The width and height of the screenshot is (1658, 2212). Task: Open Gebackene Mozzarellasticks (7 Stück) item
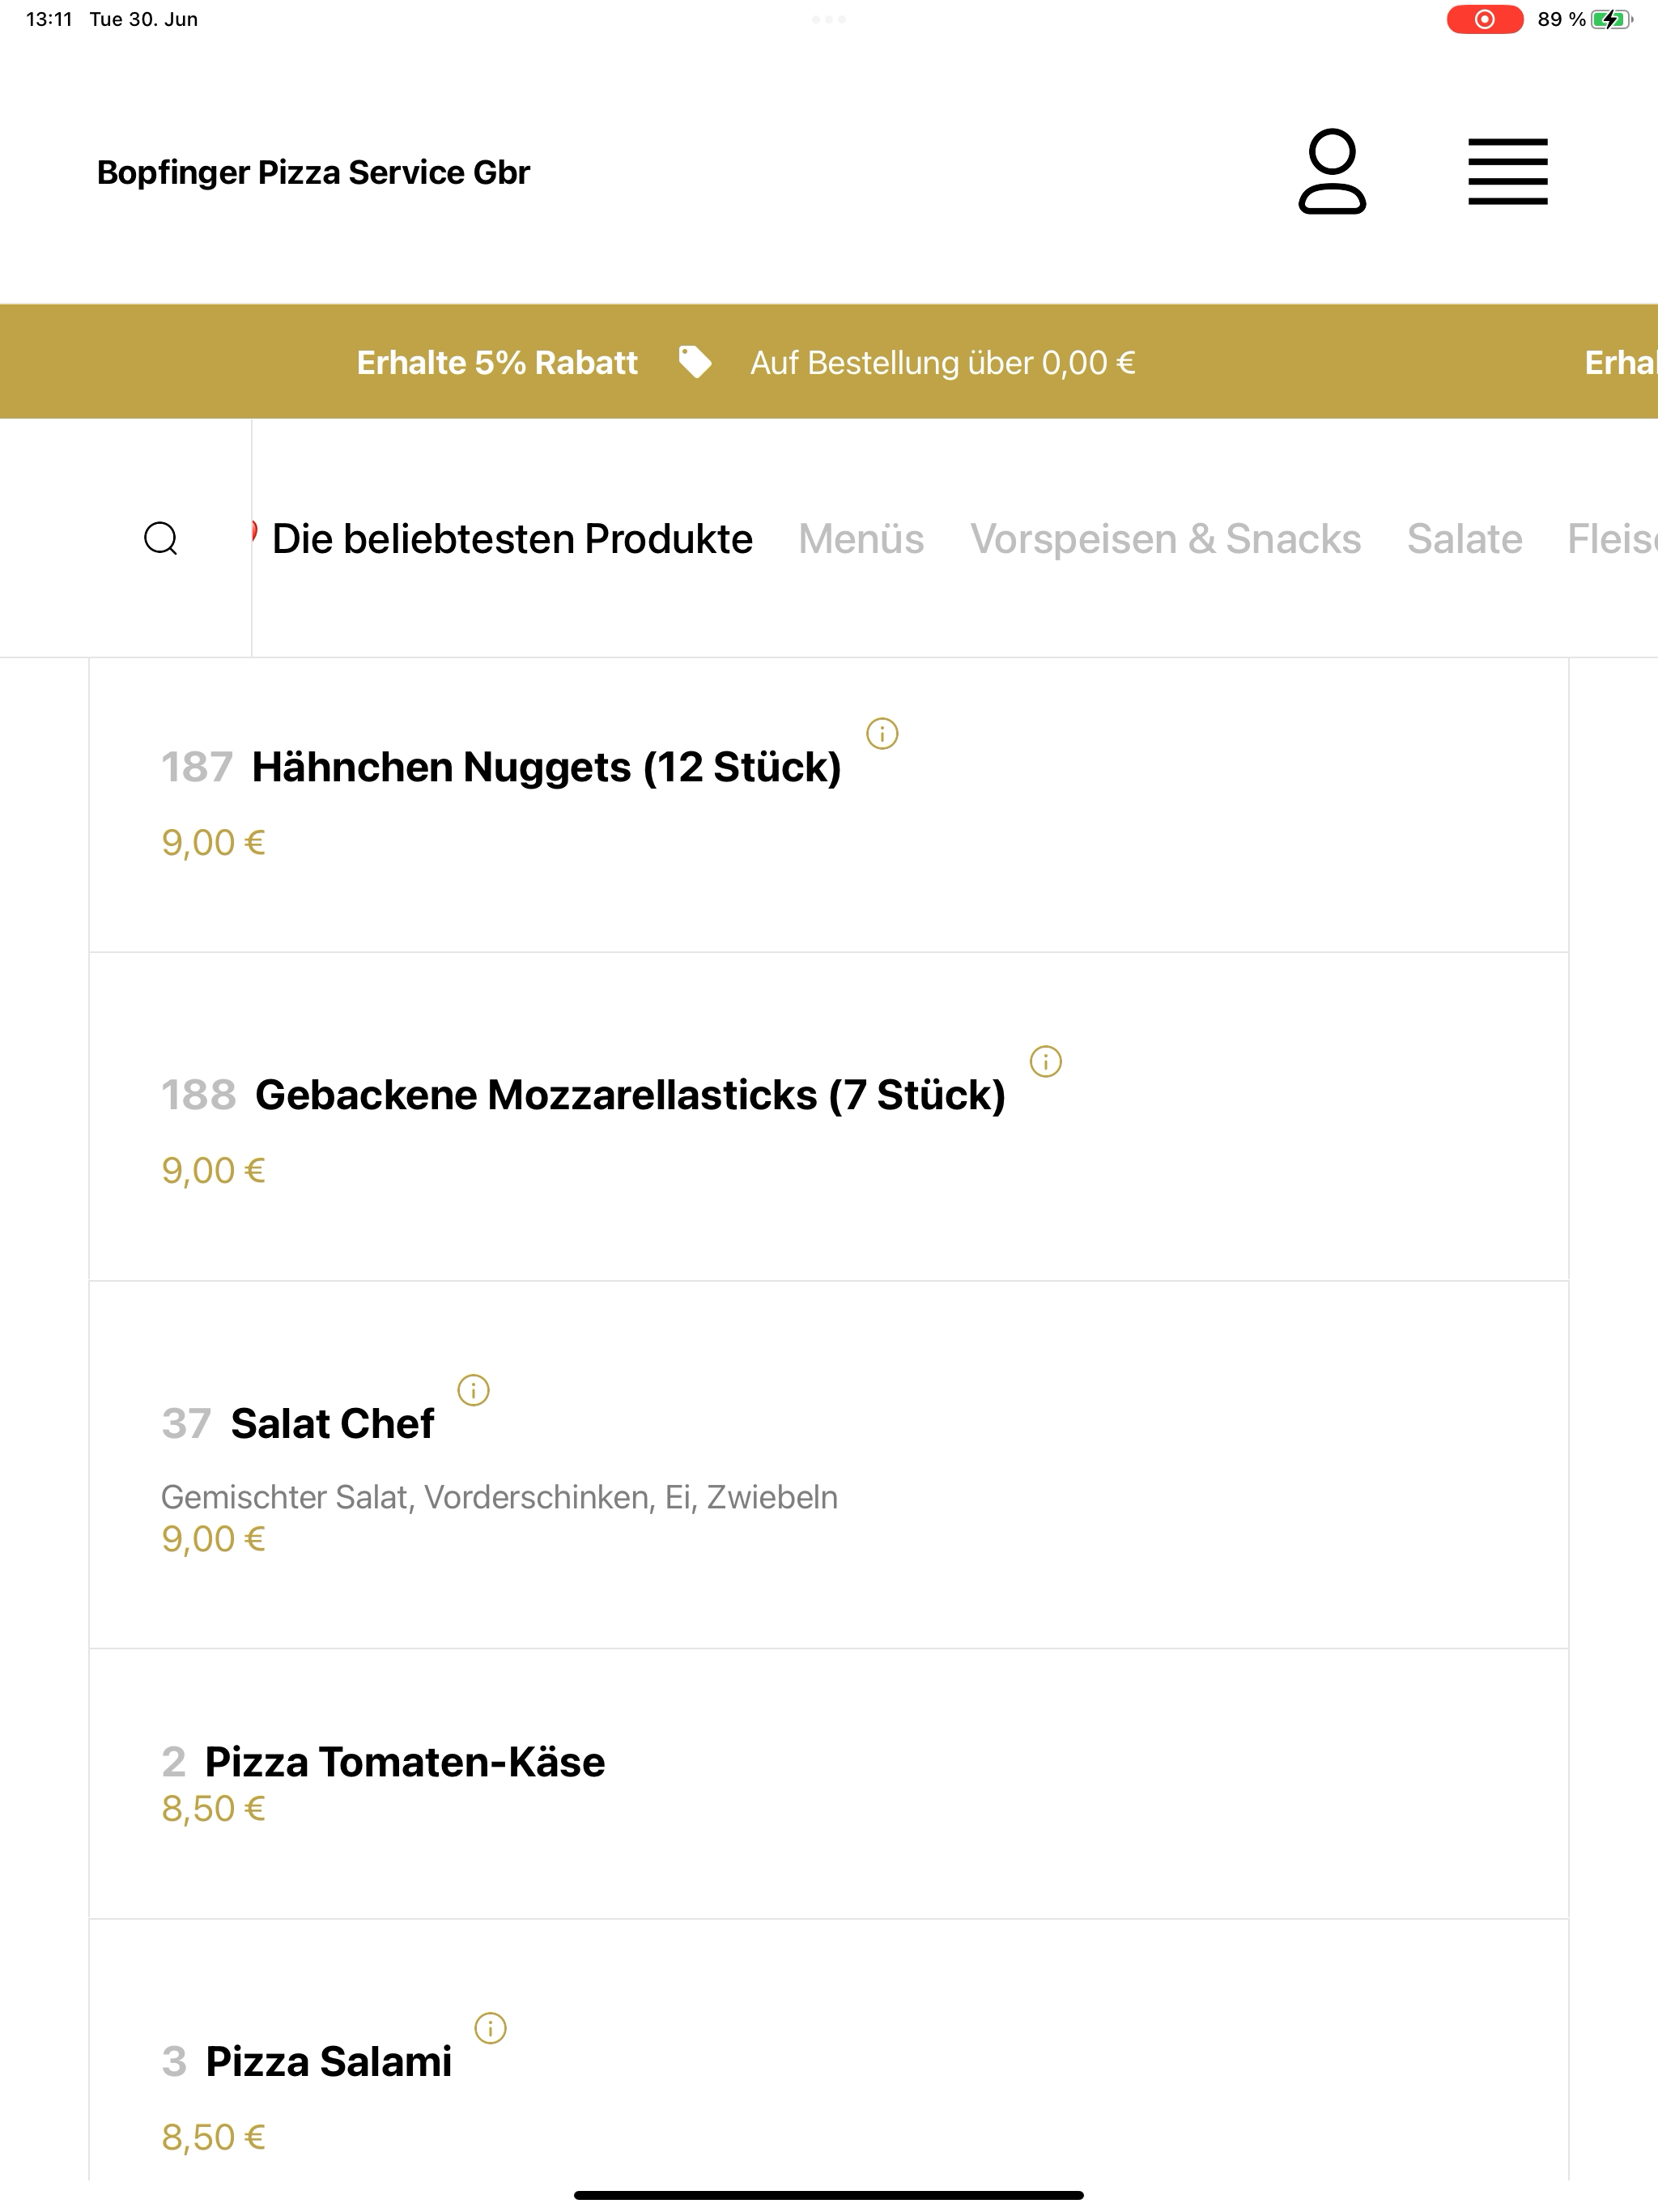[x=828, y=1116]
